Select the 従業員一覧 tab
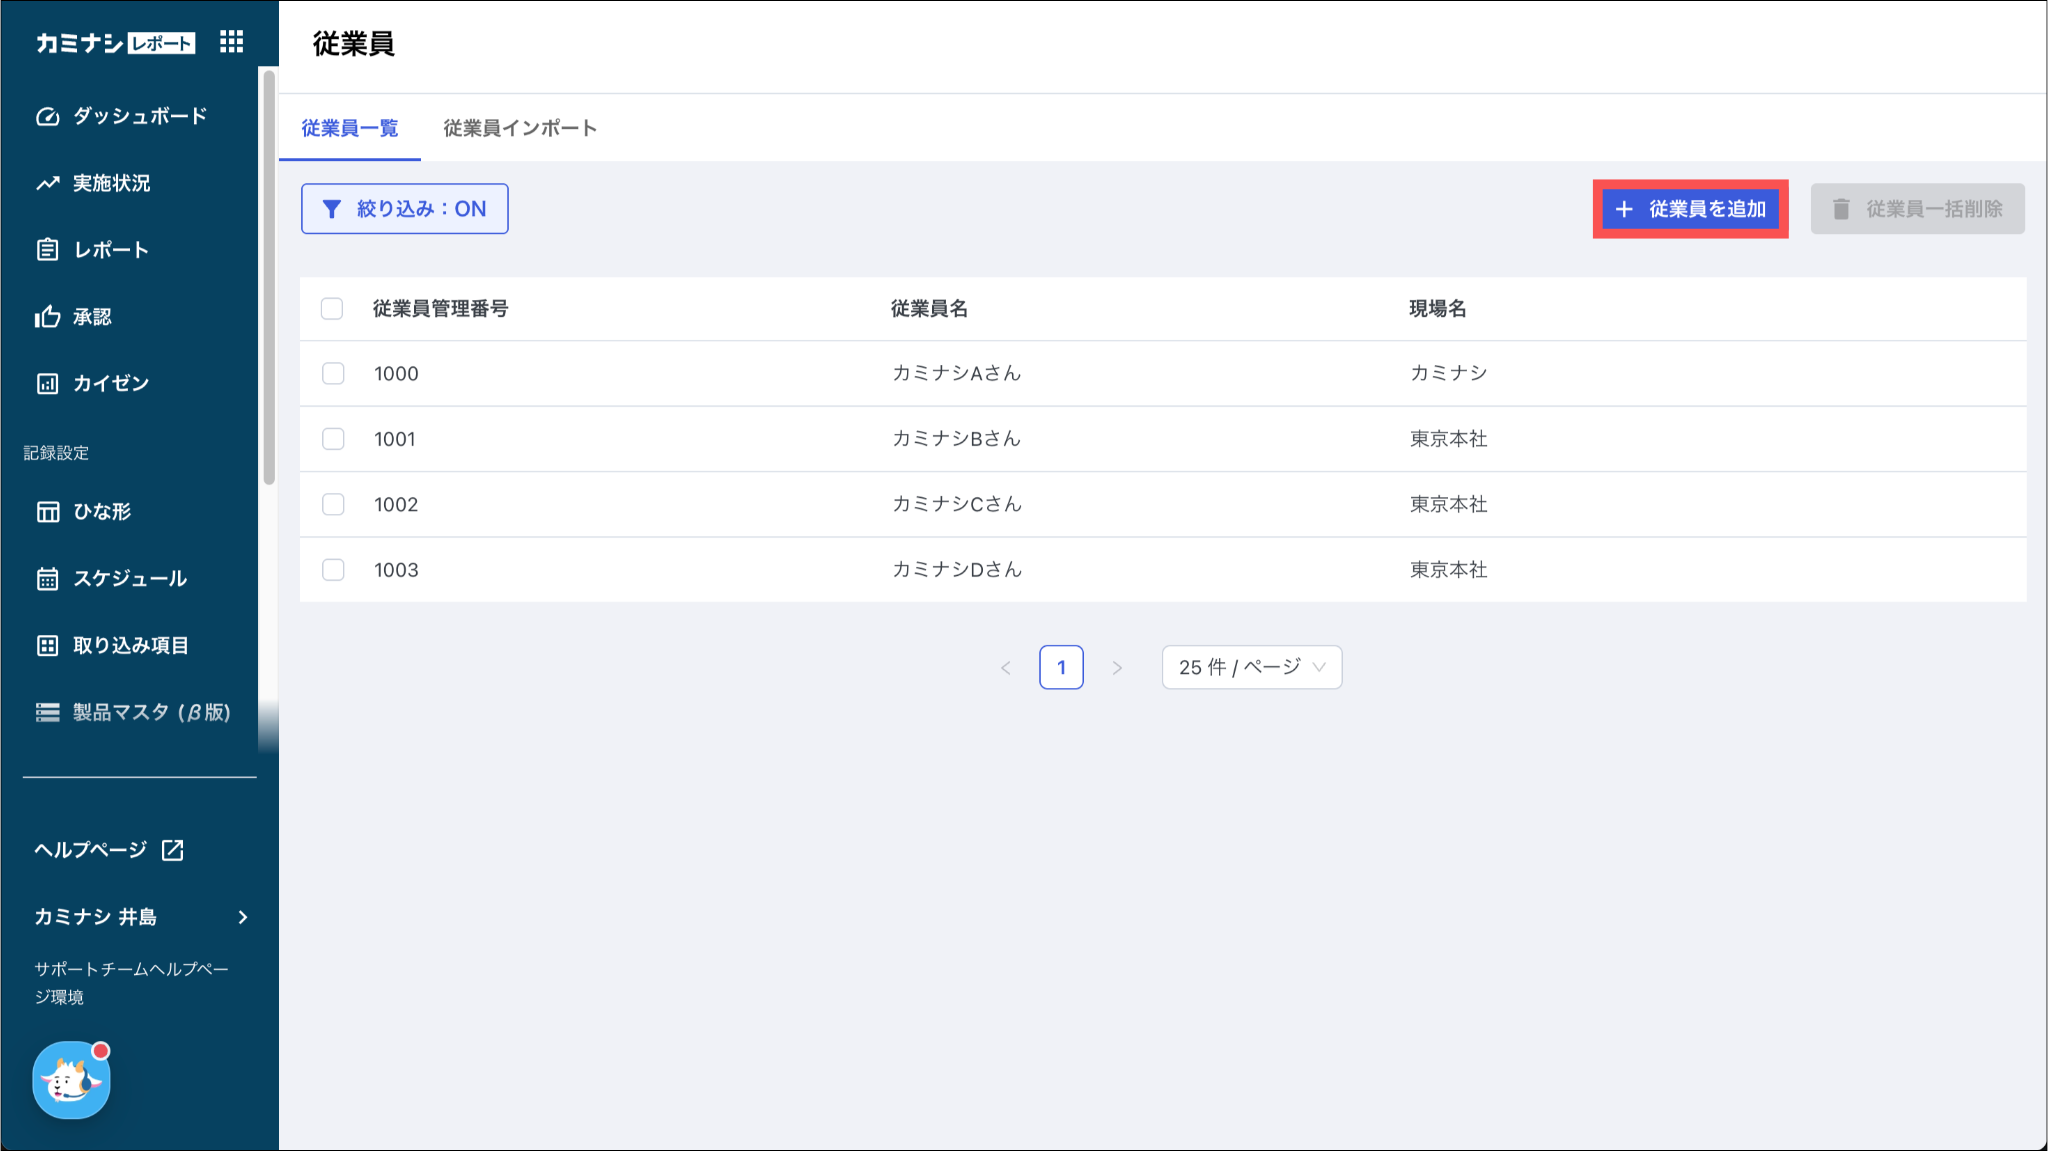The image size is (2048, 1151). 350,128
